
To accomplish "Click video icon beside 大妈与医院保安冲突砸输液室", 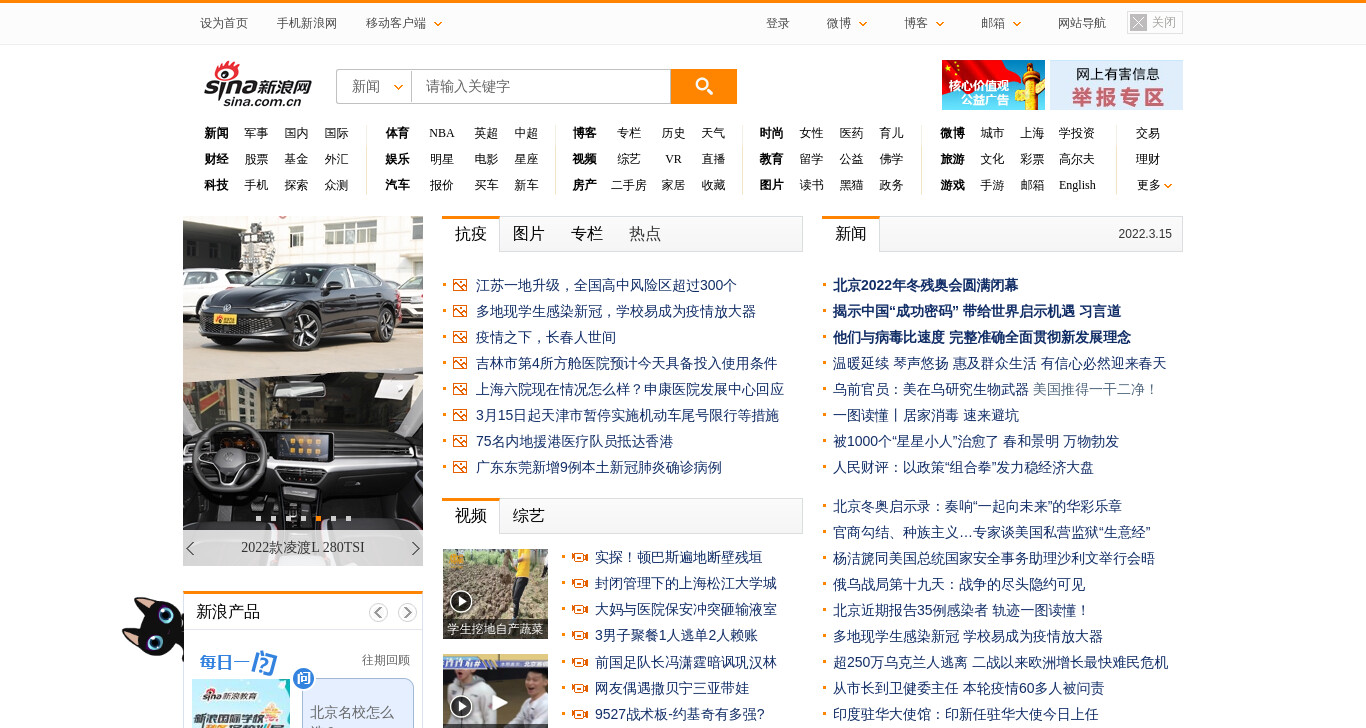I will coord(579,610).
